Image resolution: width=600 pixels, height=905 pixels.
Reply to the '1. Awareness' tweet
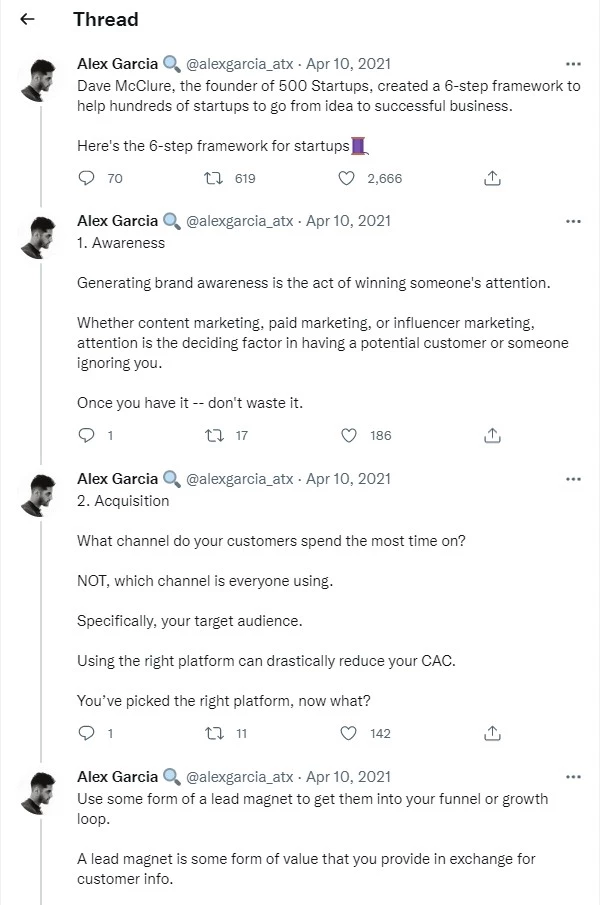pyautogui.click(x=86, y=435)
